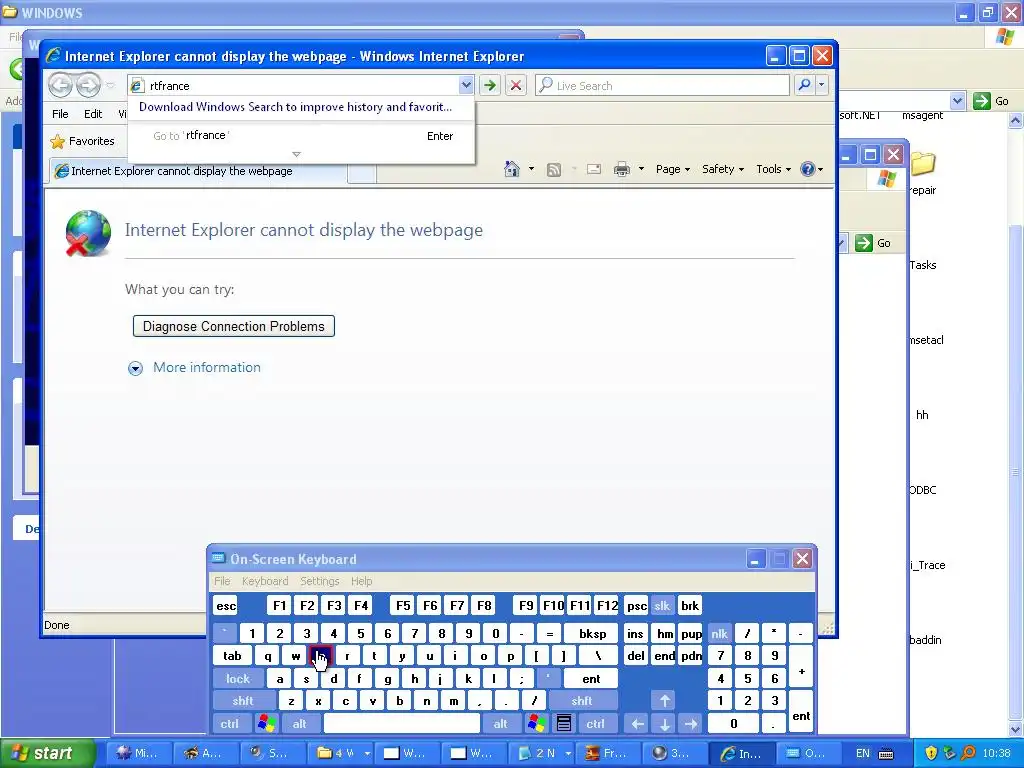Click the security shield icon in system tray
The width and height of the screenshot is (1024, 768).
(x=931, y=753)
